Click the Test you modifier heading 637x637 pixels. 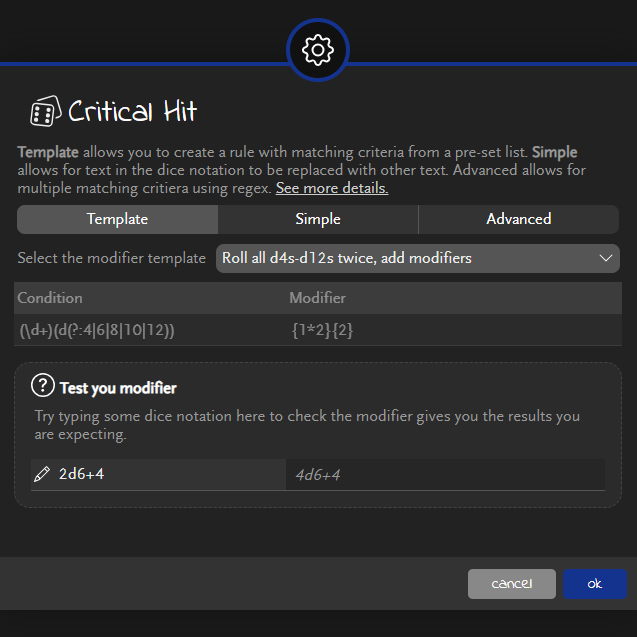click(118, 388)
